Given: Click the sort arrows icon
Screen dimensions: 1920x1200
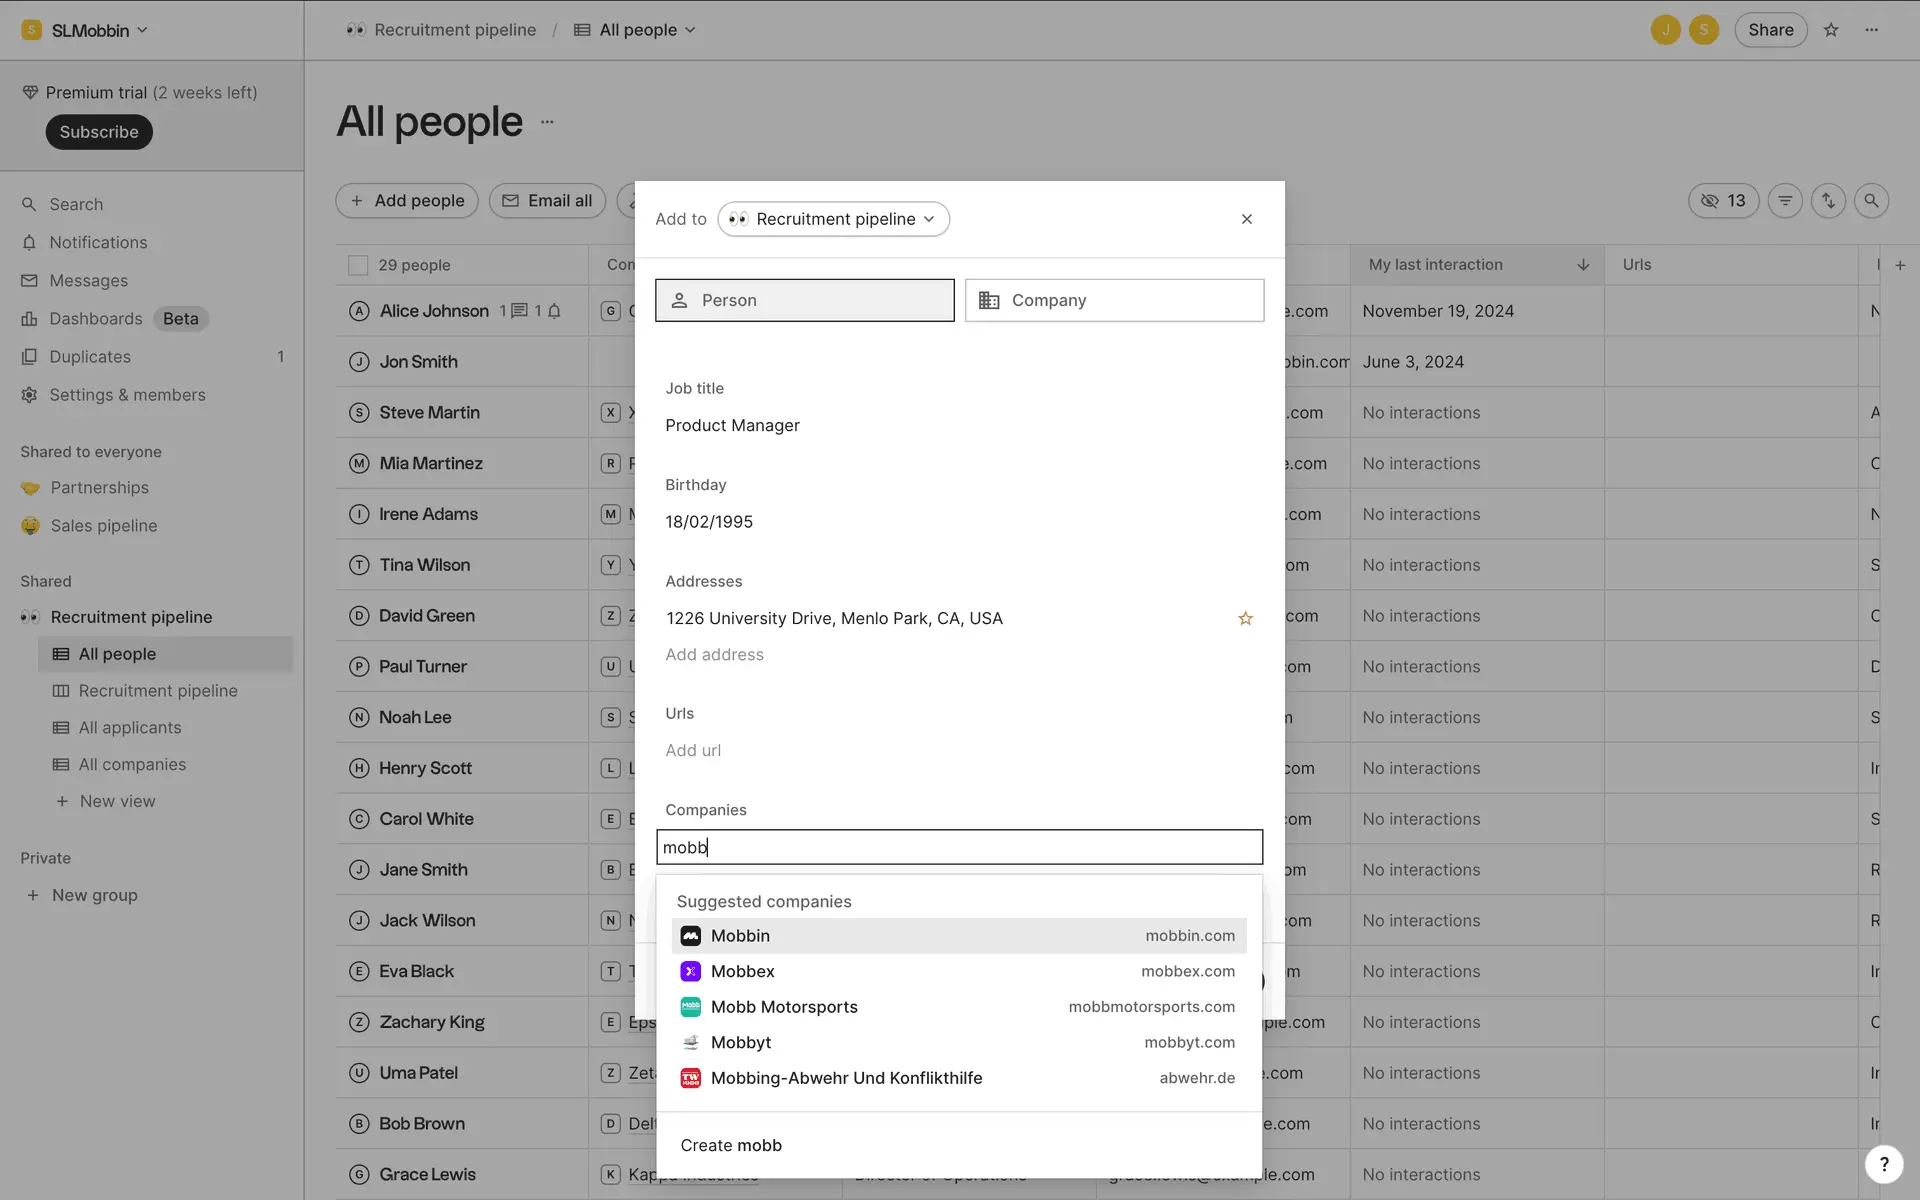Looking at the screenshot, I should click(x=1828, y=201).
